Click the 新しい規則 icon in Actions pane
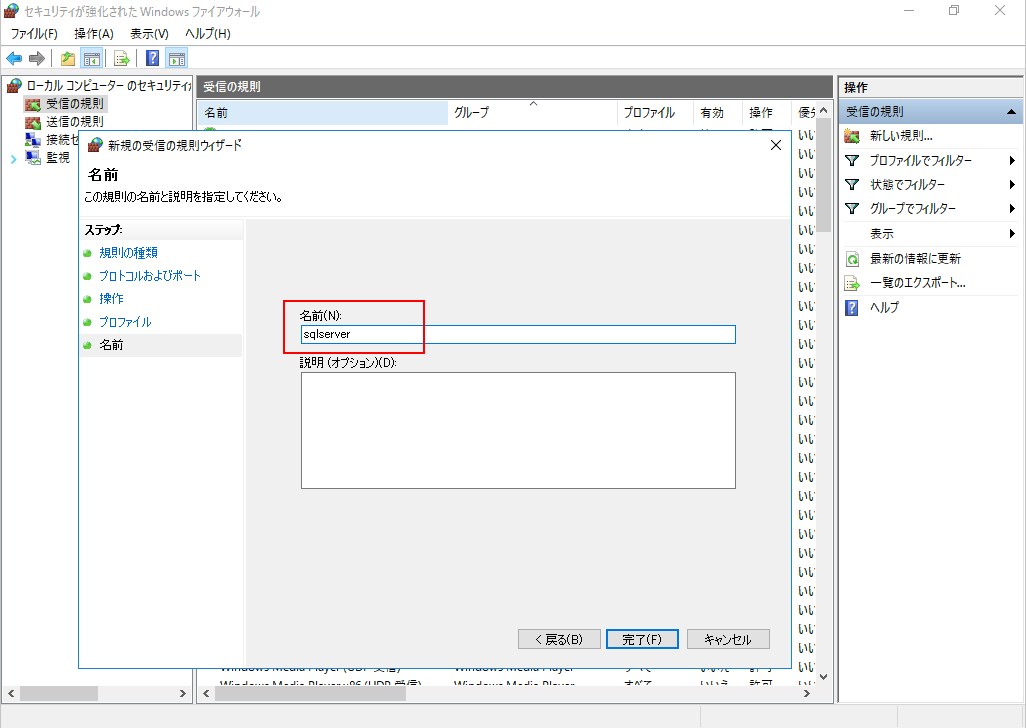Screen dimensions: 1026x728 click(x=853, y=136)
